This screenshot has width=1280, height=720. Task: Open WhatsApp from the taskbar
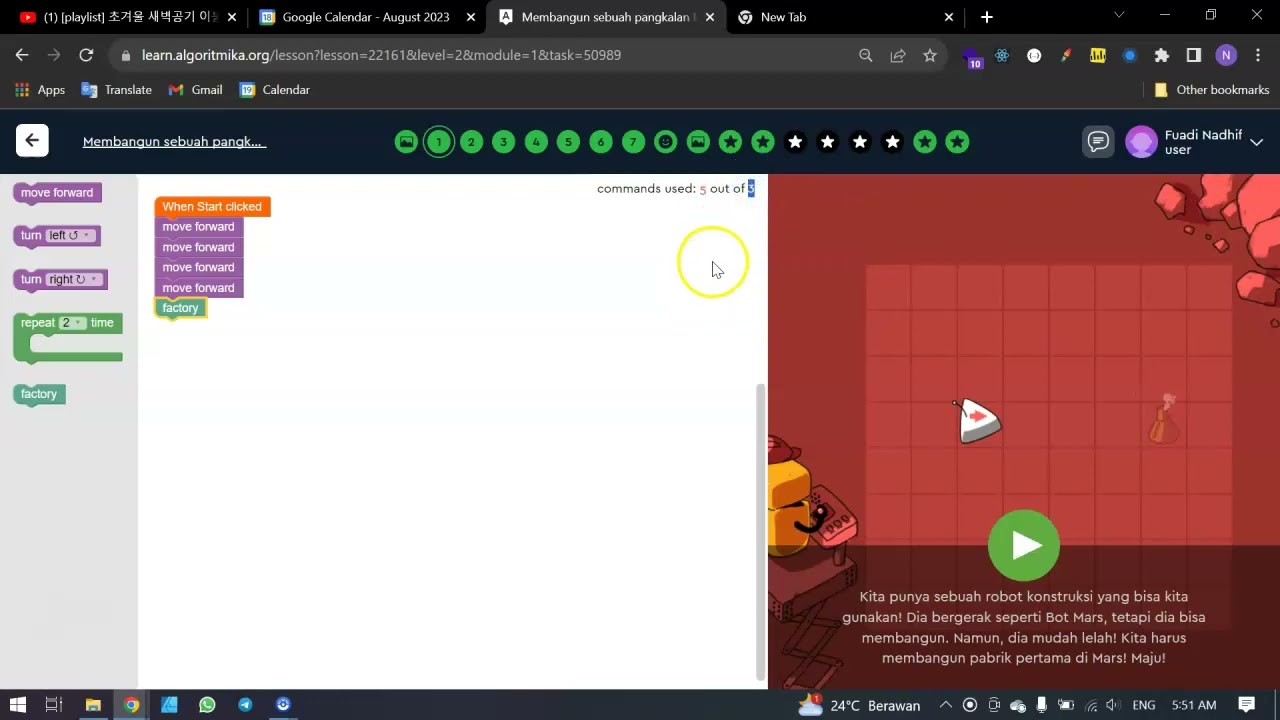[x=207, y=705]
